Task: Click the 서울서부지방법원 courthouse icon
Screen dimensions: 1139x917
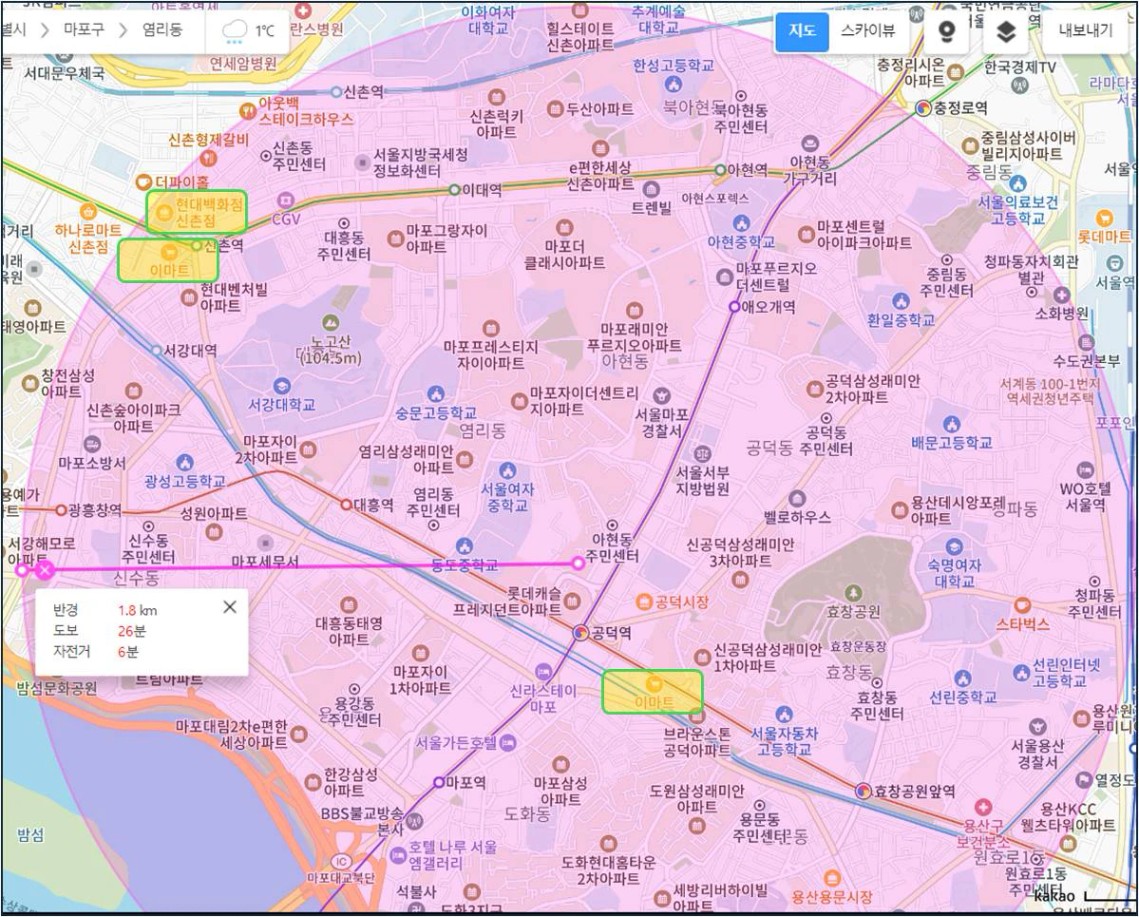Action: [x=702, y=454]
